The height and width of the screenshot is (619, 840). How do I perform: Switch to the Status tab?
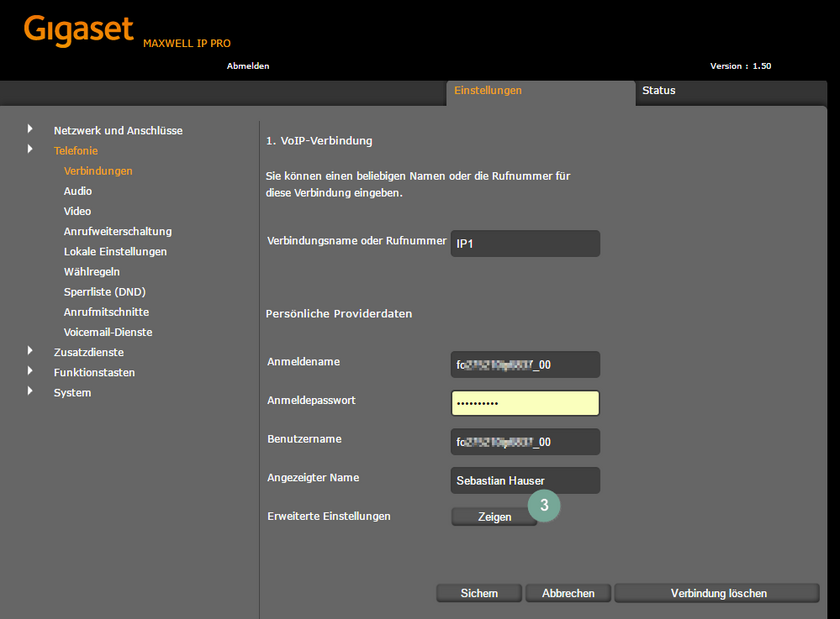658,91
